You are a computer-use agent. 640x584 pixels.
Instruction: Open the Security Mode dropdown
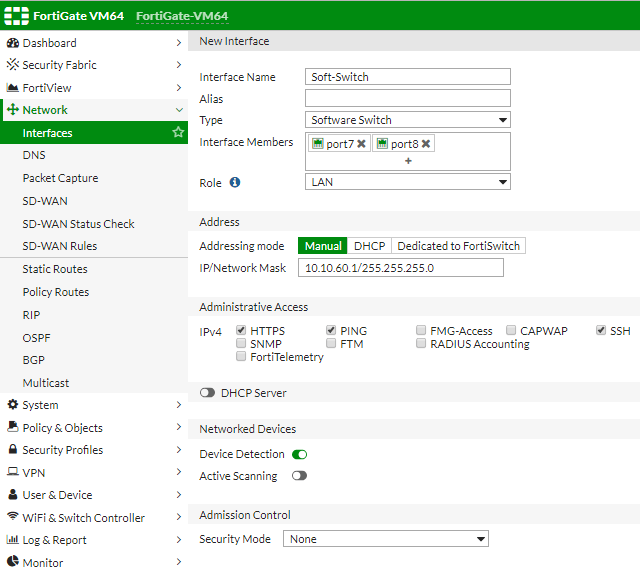pyautogui.click(x=386, y=539)
